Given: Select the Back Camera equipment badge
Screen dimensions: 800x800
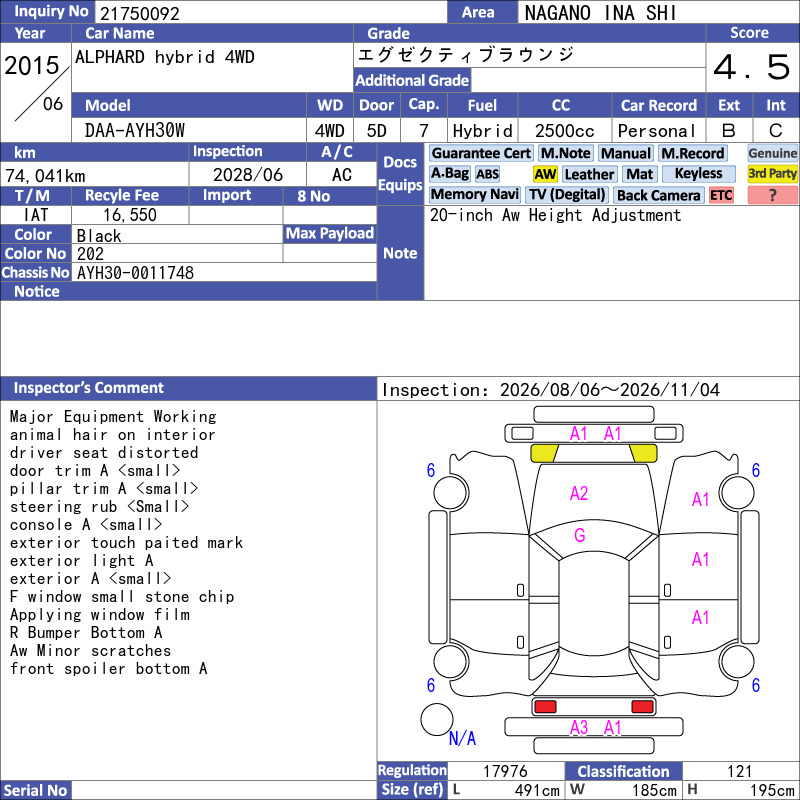Looking at the screenshot, I should pyautogui.click(x=659, y=195).
